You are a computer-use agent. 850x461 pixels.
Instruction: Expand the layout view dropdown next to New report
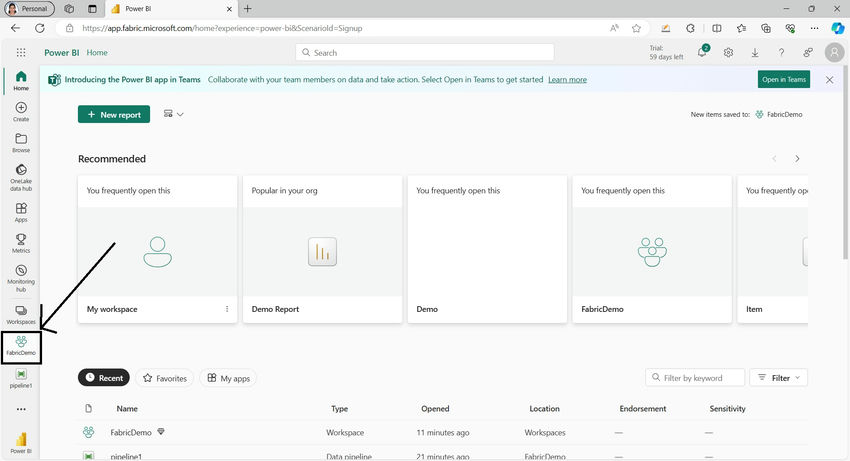click(173, 114)
